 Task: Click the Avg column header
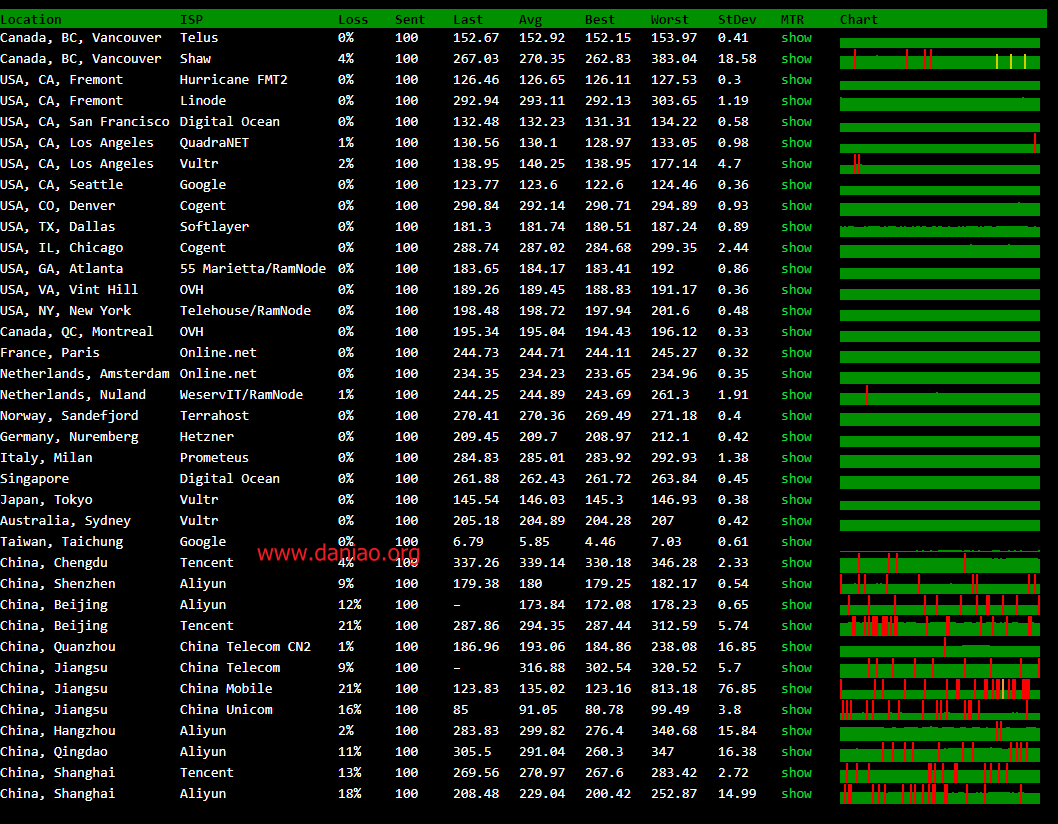coord(530,20)
